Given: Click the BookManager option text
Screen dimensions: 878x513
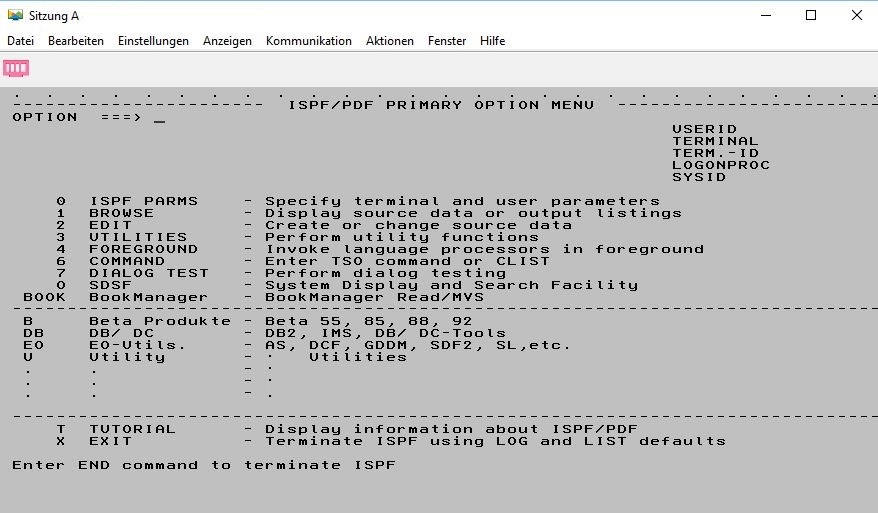Looking at the screenshot, I should pyautogui.click(x=148, y=297).
